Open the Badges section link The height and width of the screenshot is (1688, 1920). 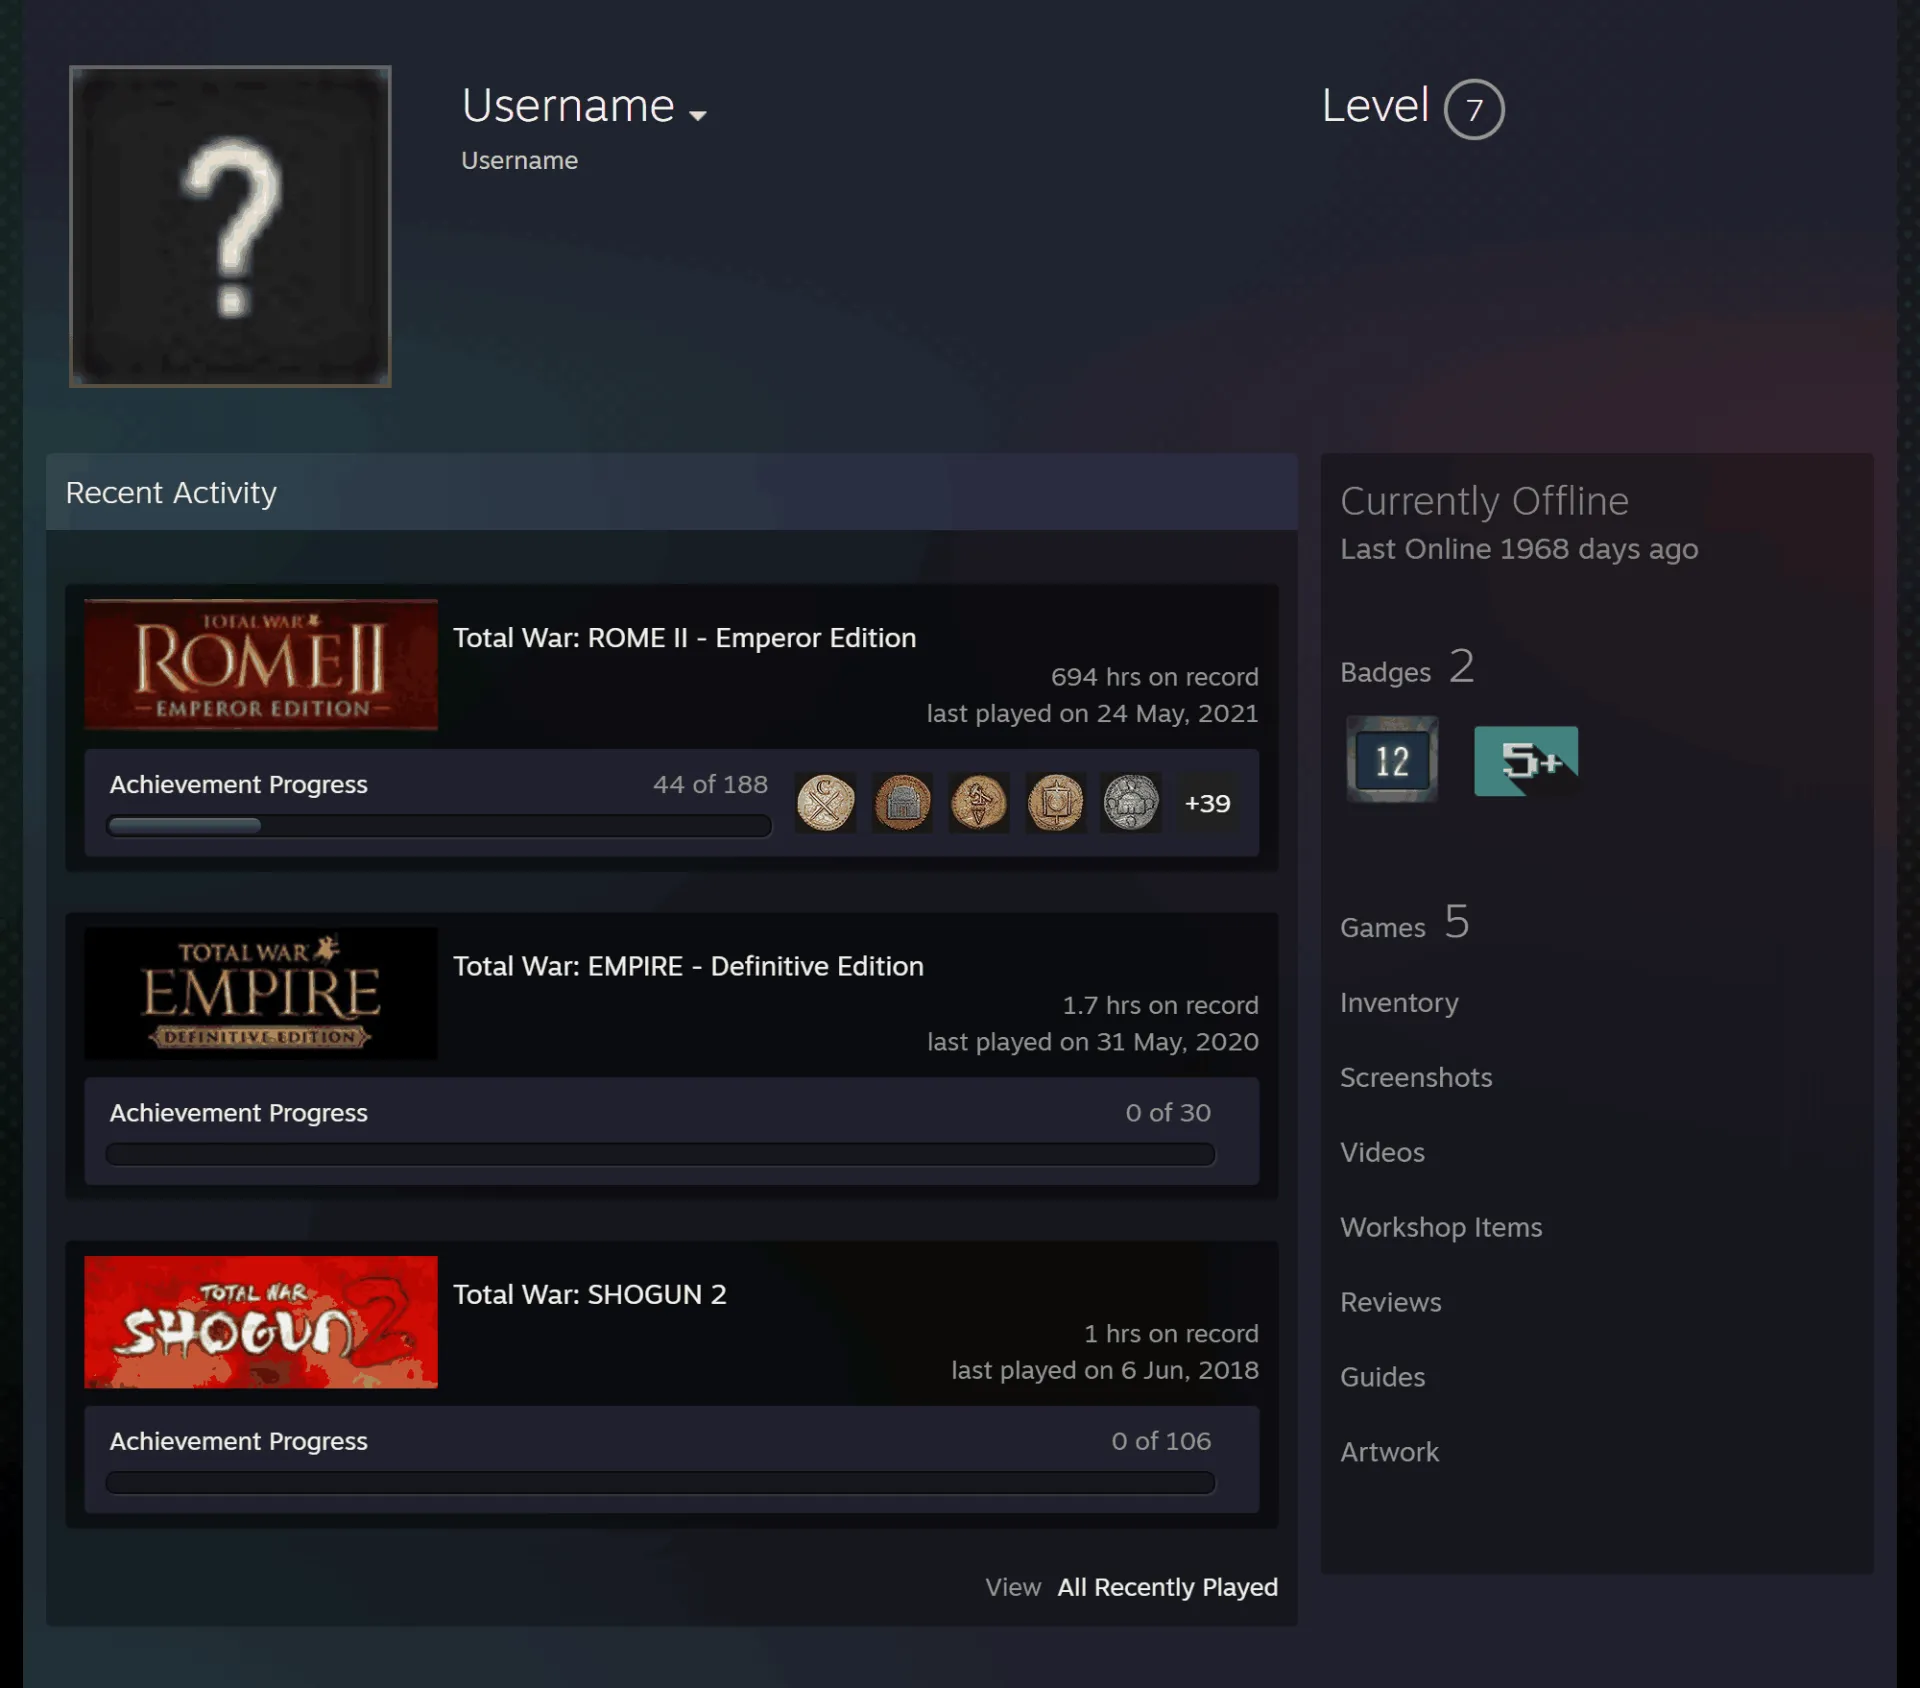1407,668
